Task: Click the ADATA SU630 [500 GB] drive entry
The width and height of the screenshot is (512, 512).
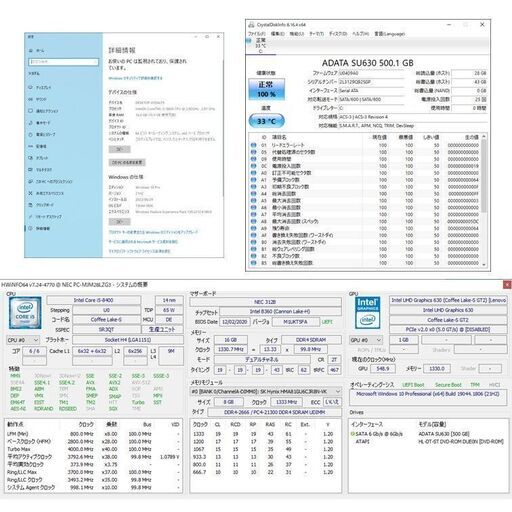Action: (444, 434)
